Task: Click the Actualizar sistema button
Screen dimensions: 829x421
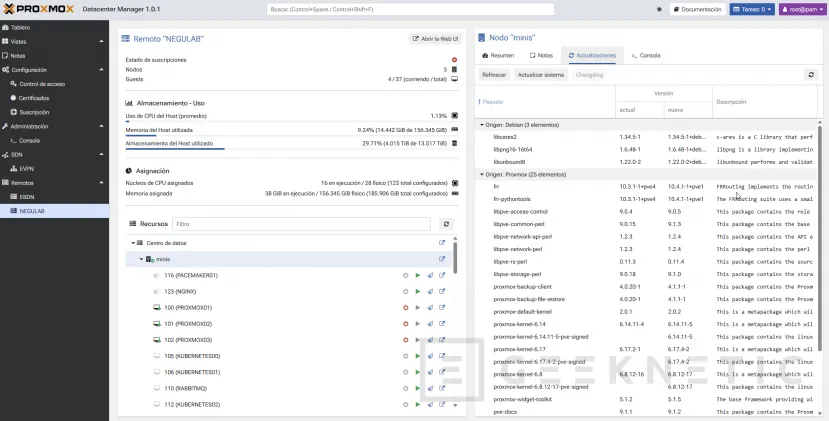Action: tap(540, 75)
